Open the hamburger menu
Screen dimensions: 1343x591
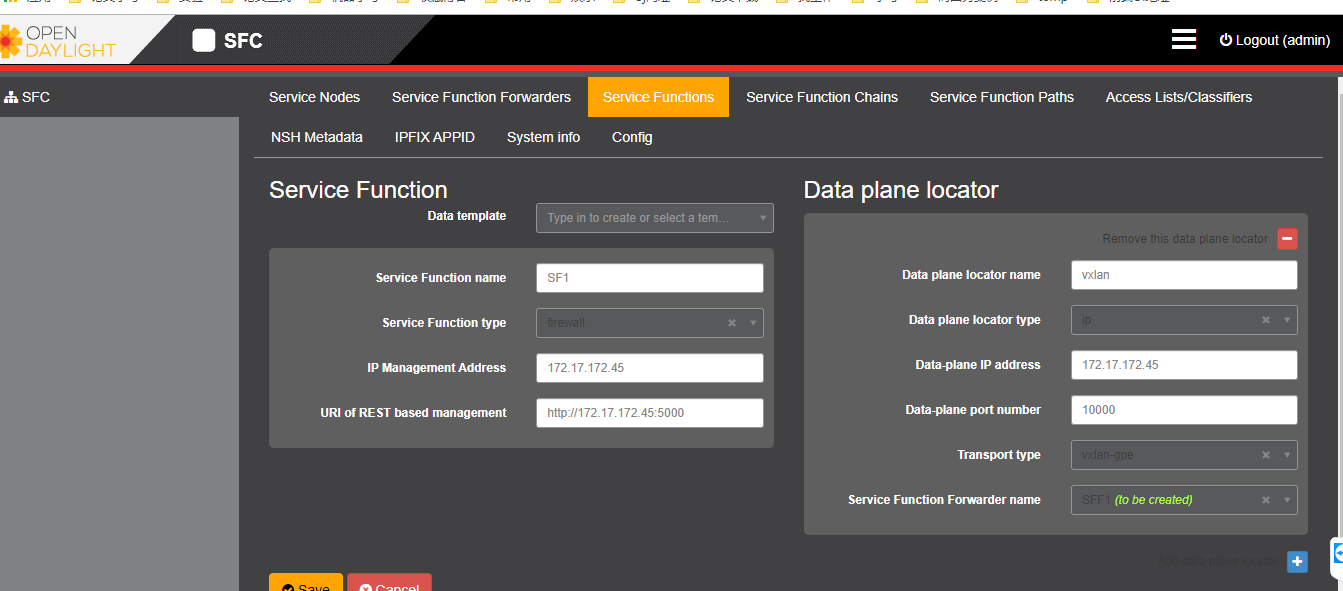click(x=1184, y=39)
